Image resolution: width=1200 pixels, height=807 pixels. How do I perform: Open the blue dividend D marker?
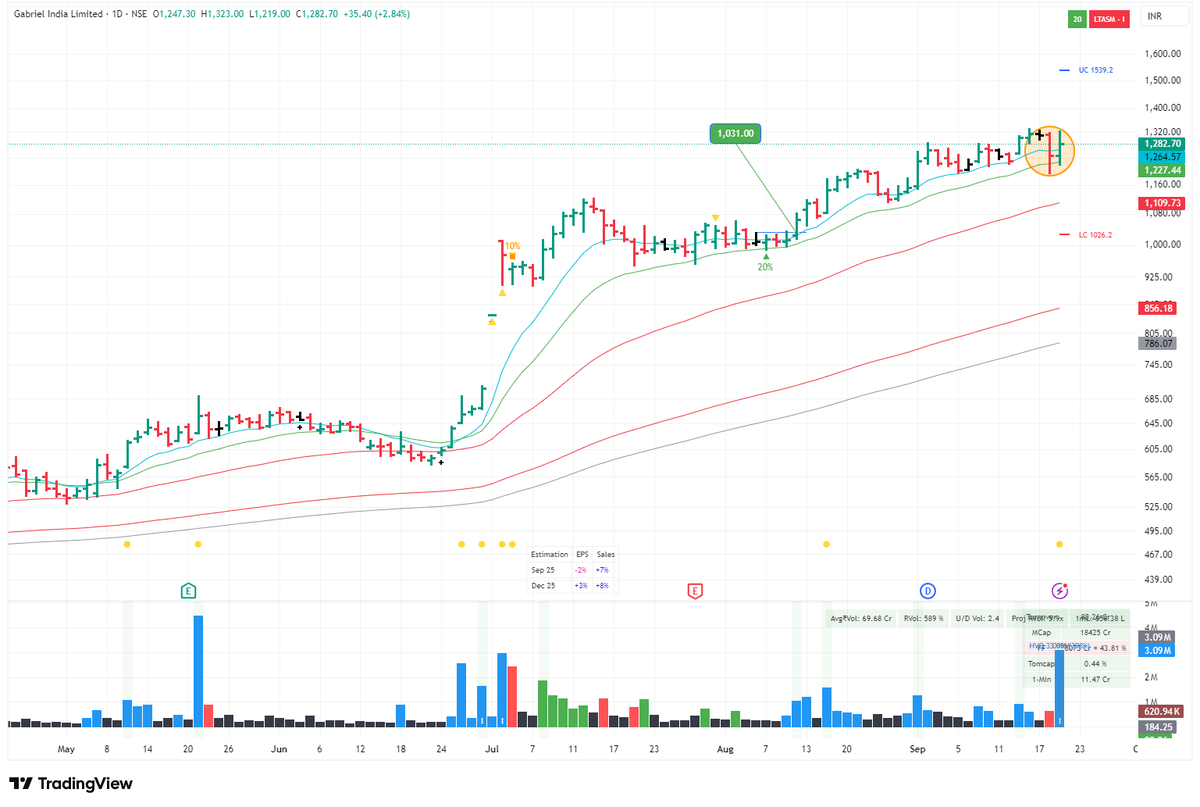pyautogui.click(x=927, y=591)
